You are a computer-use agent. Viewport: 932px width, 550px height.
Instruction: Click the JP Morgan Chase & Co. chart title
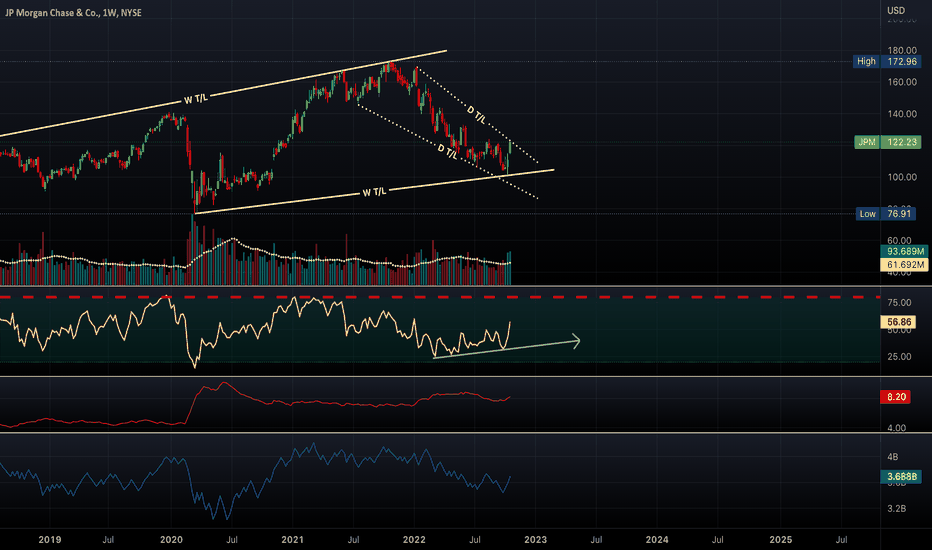coord(74,12)
